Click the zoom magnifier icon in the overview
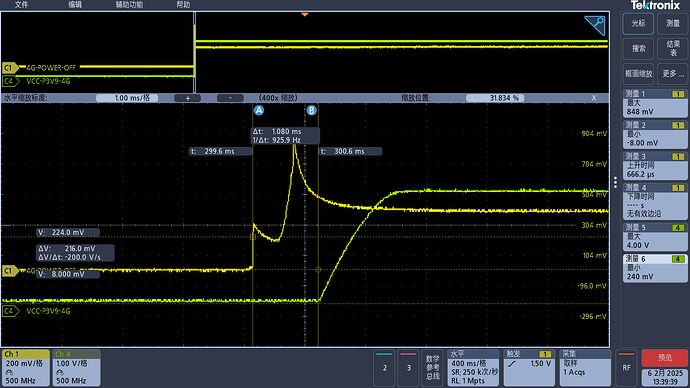Image resolution: width=690 pixels, height=388 pixels. click(595, 26)
